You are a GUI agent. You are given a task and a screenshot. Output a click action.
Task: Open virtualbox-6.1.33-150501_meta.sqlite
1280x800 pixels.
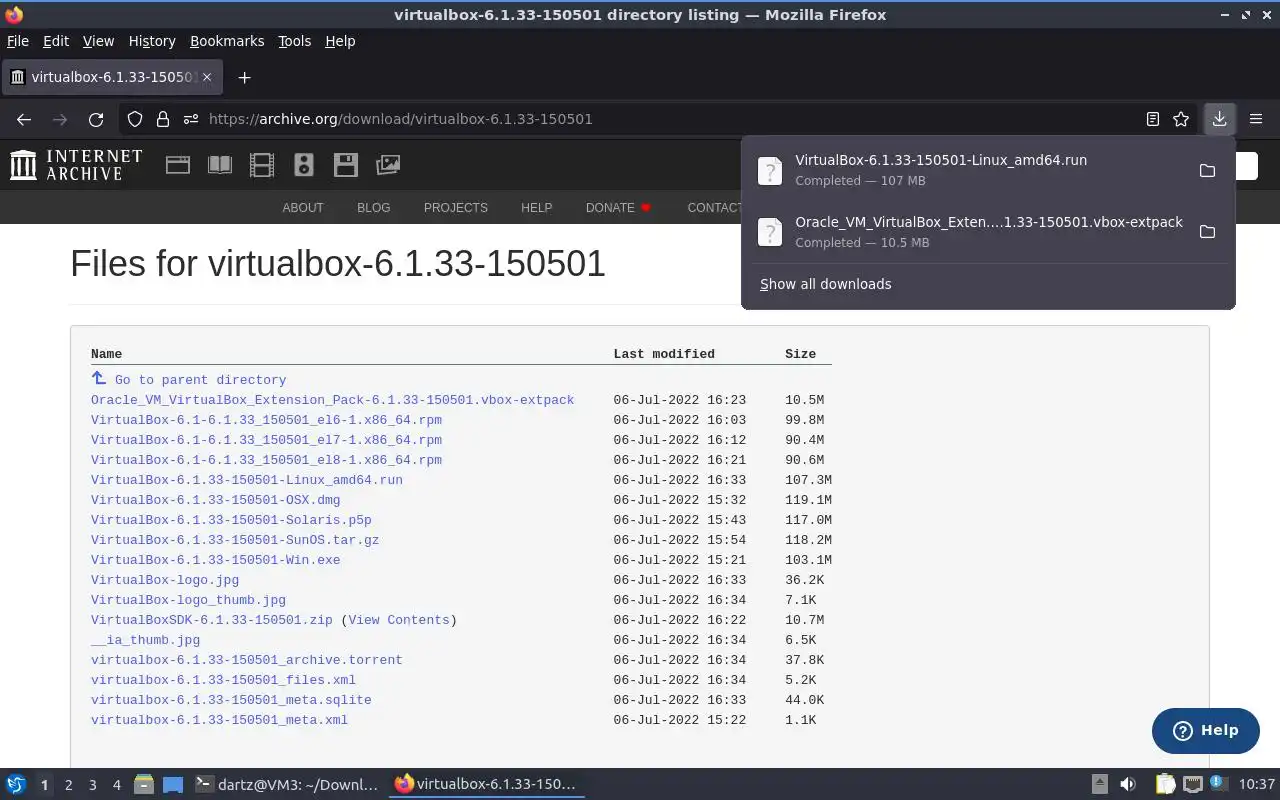pos(231,700)
